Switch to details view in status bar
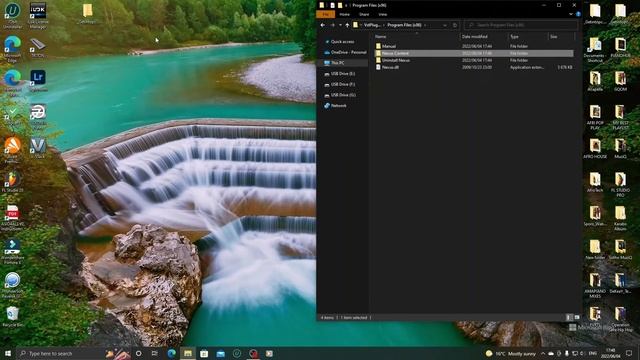 pyautogui.click(x=569, y=317)
